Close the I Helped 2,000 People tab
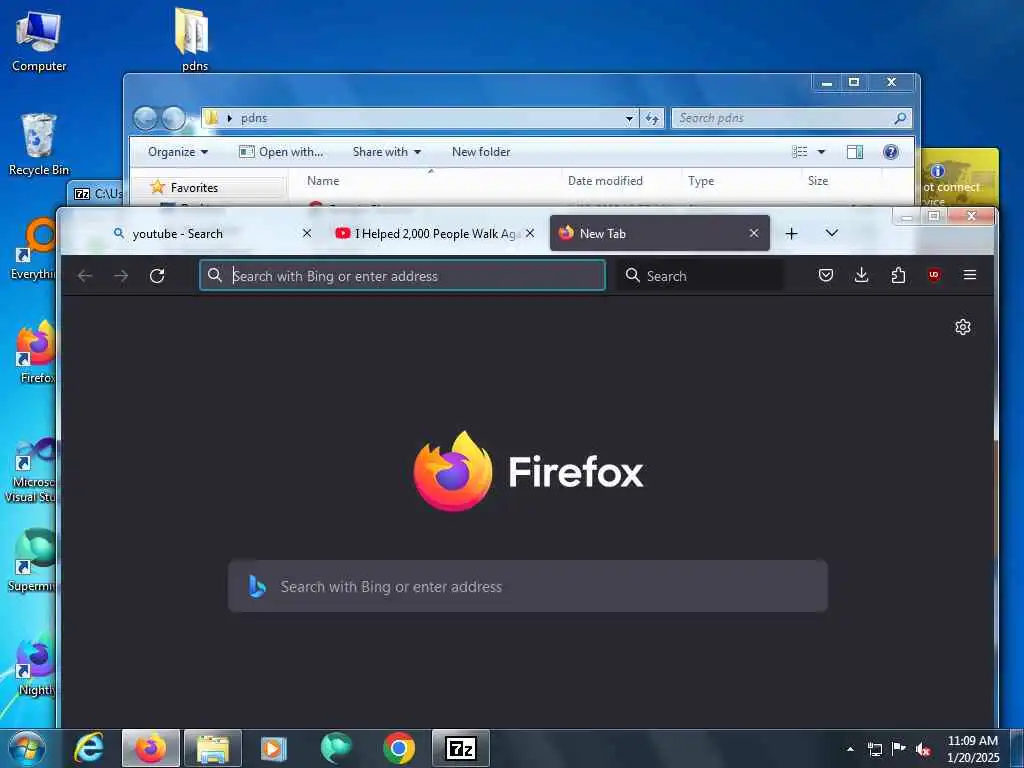This screenshot has width=1024, height=768. pyautogui.click(x=530, y=233)
